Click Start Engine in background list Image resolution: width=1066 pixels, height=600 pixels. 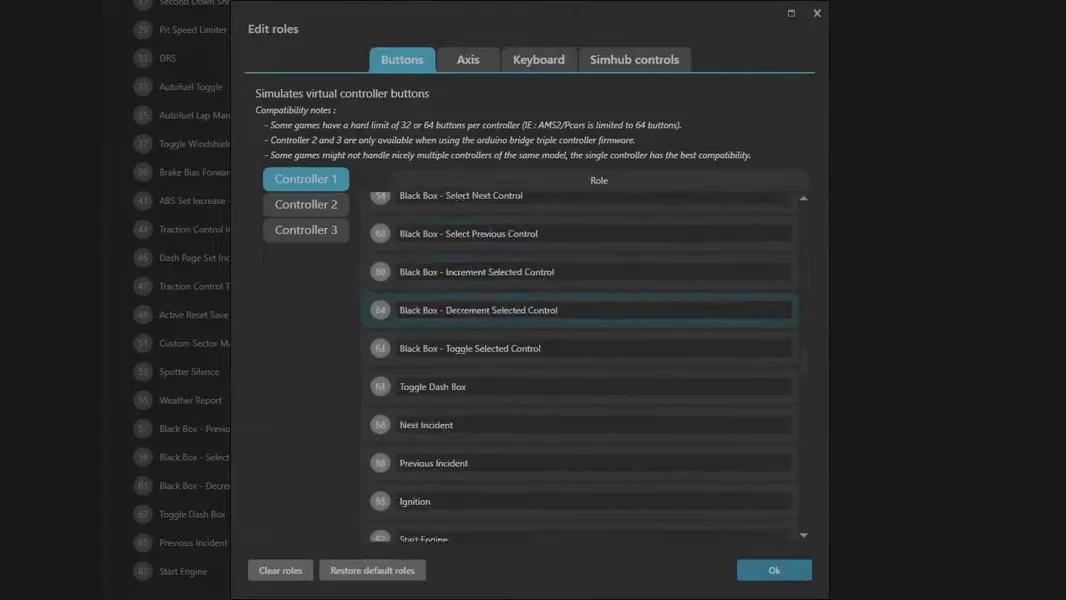click(183, 571)
